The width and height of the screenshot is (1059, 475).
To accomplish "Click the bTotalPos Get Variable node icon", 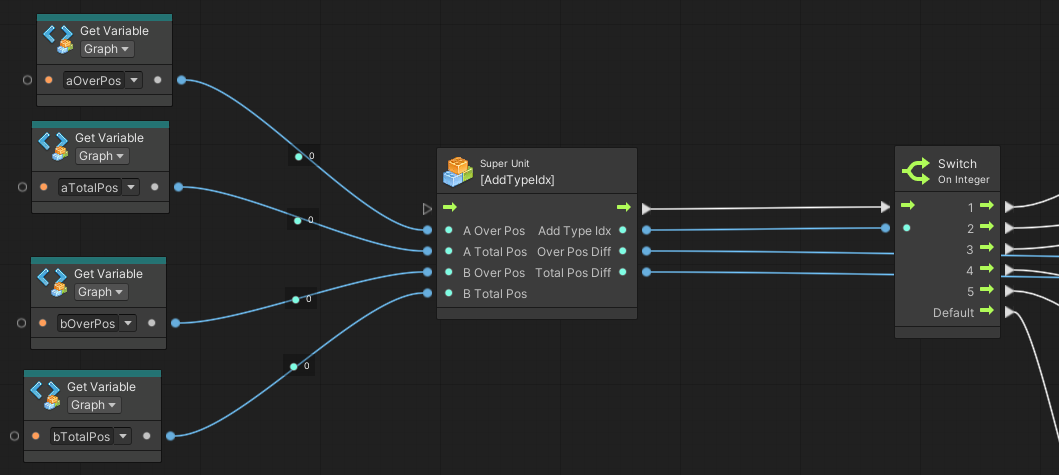I will pos(45,395).
